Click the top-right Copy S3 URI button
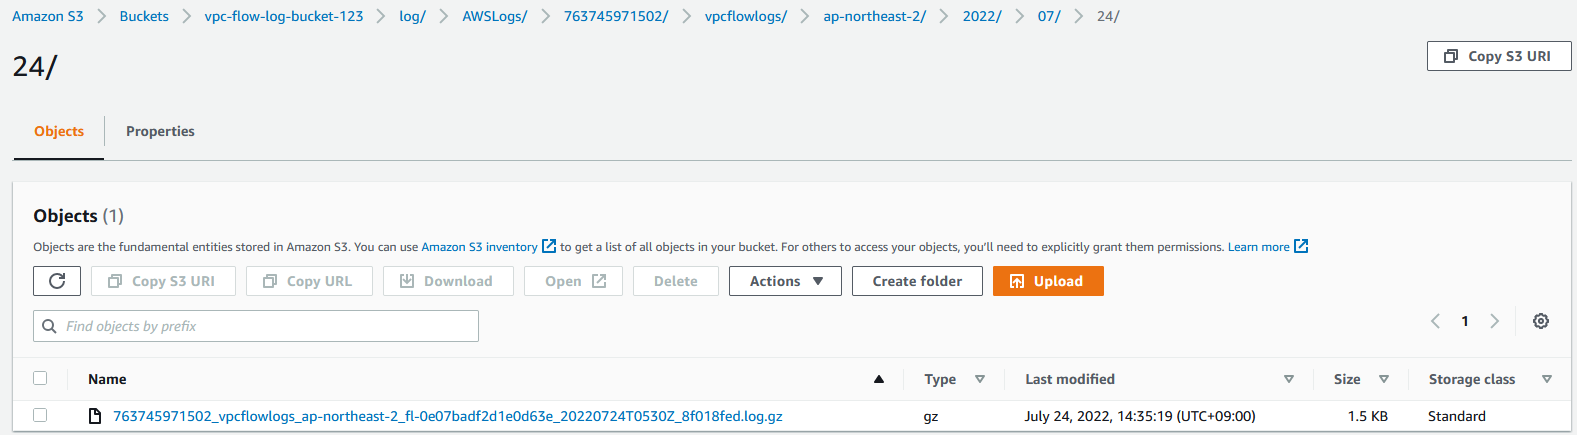 point(1499,56)
